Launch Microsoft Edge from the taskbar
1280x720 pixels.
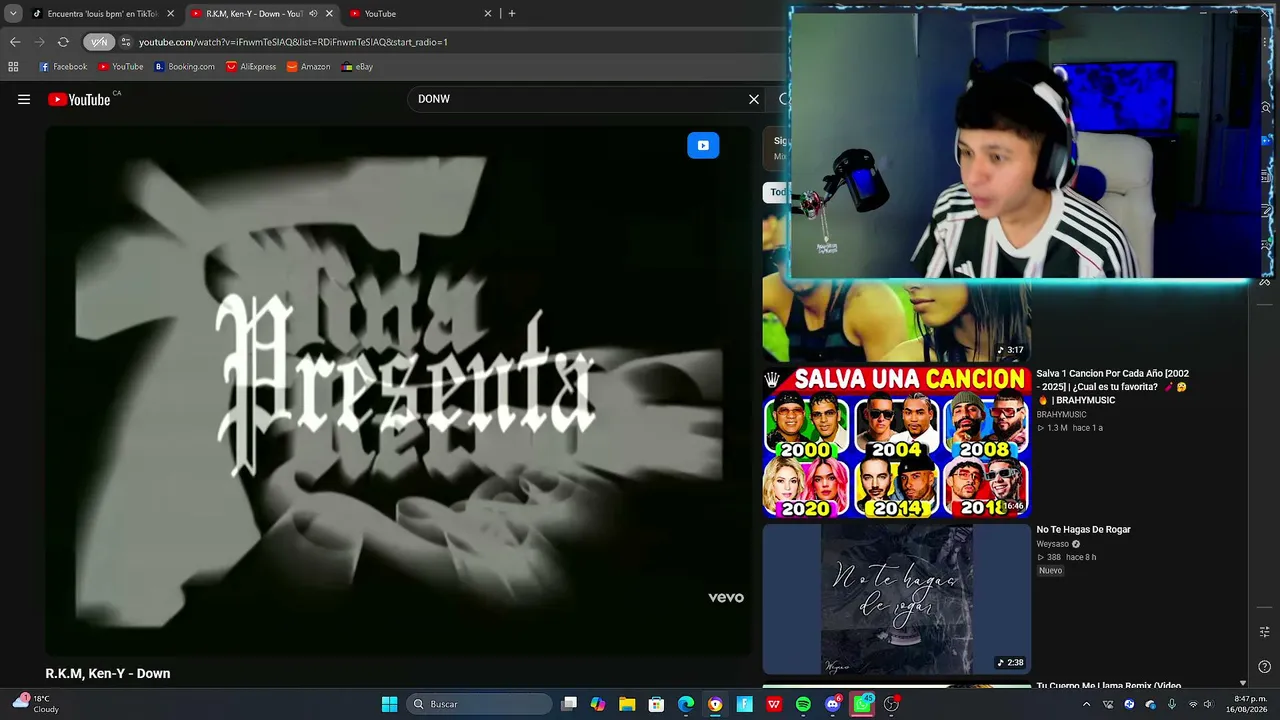point(686,704)
